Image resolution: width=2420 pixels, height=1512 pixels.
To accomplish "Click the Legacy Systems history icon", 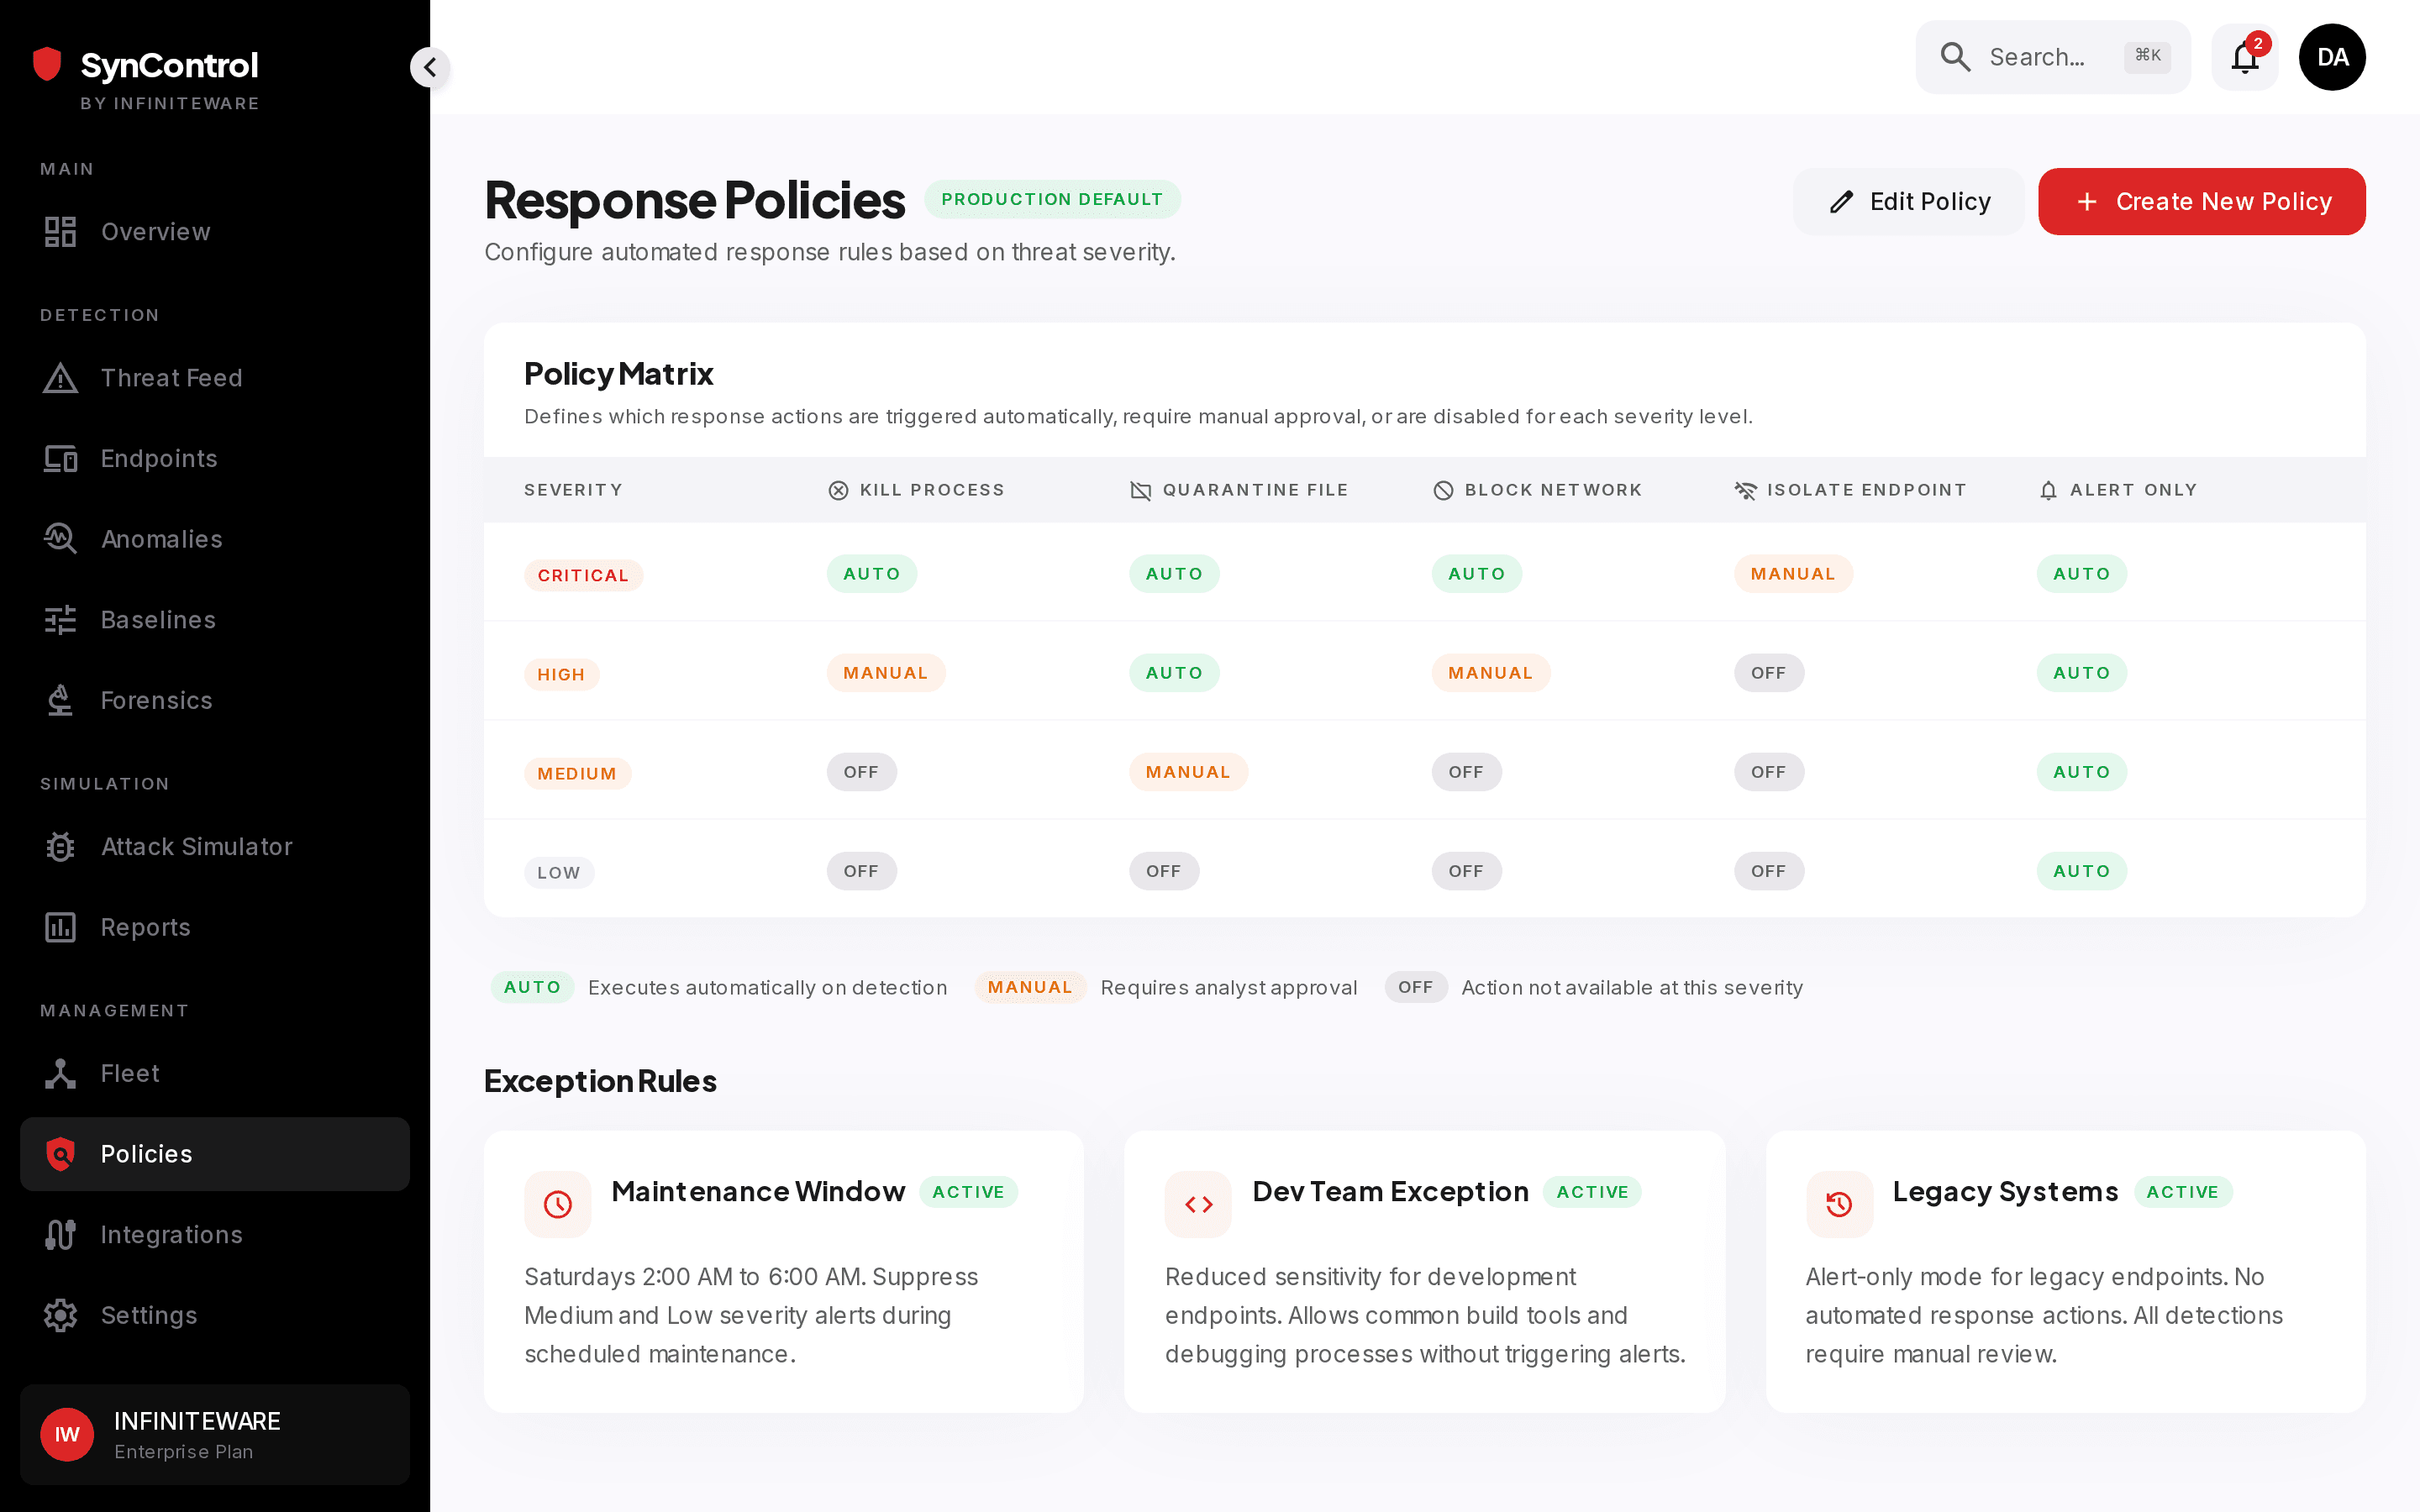I will pos(1839,1204).
